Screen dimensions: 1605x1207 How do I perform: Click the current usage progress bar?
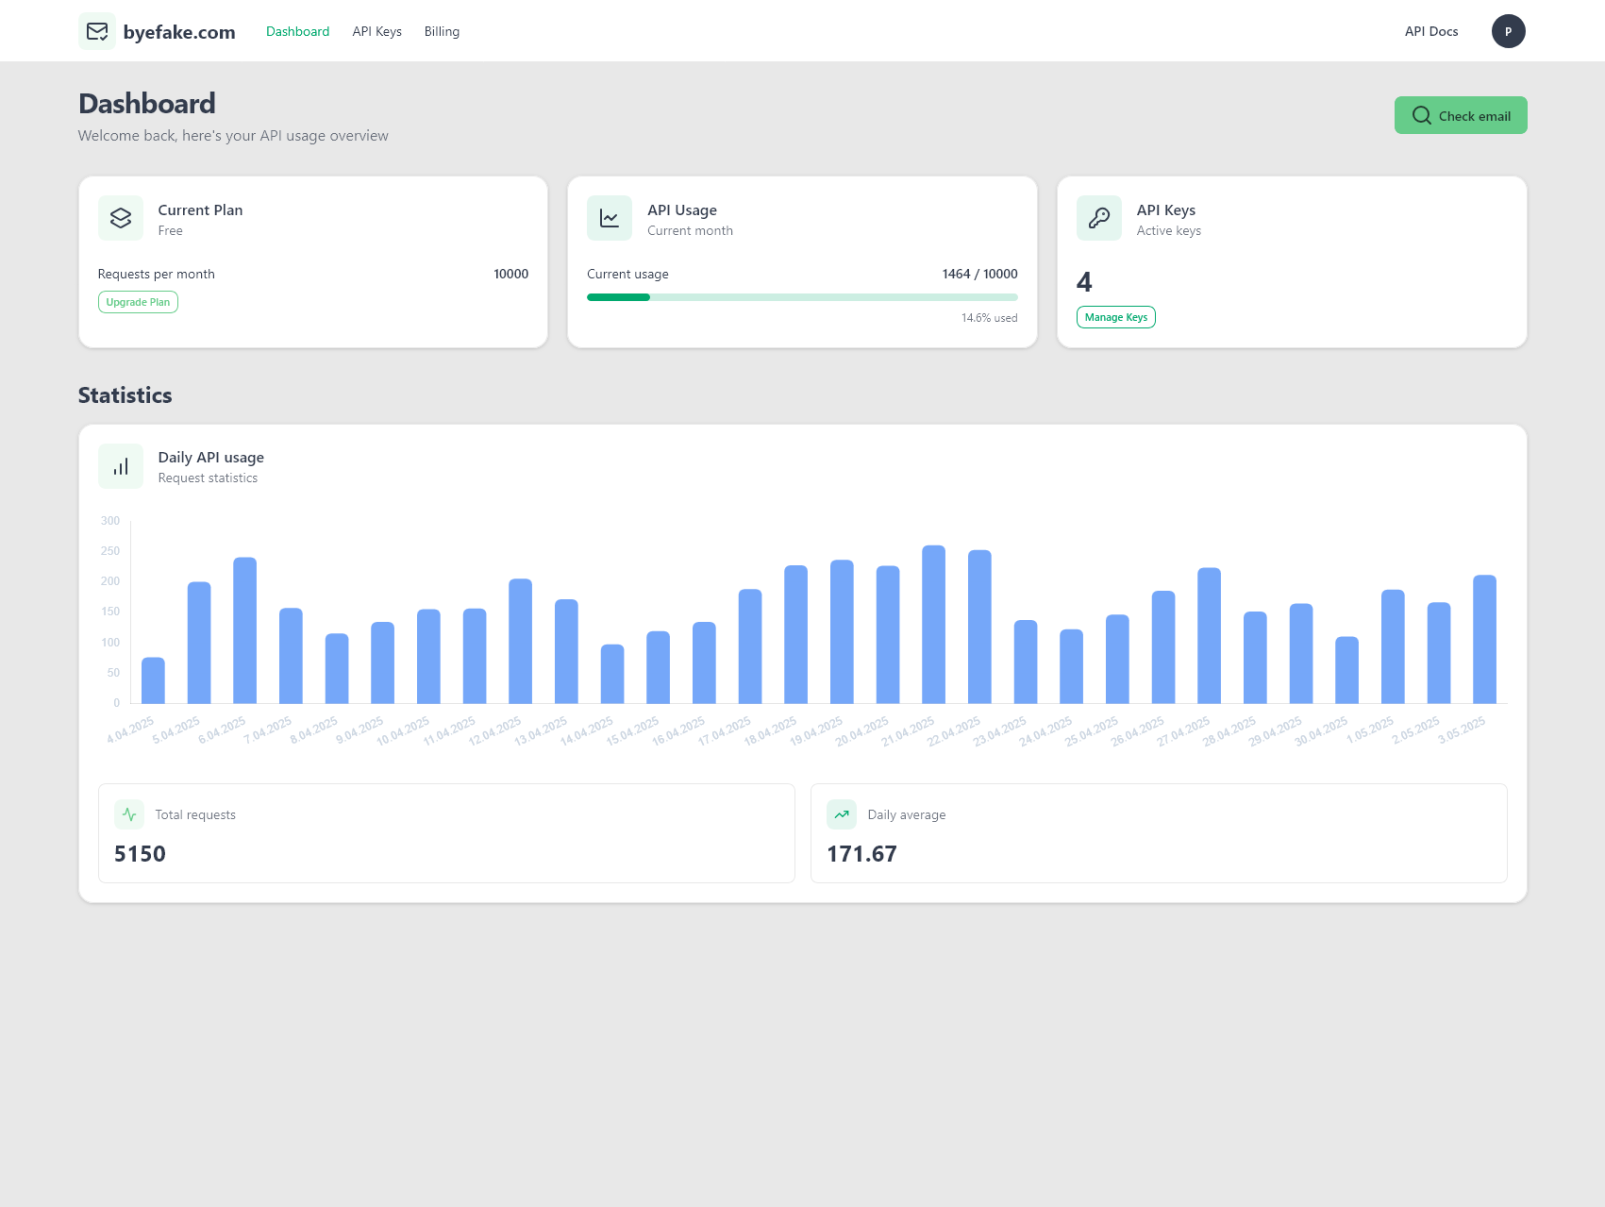[802, 297]
